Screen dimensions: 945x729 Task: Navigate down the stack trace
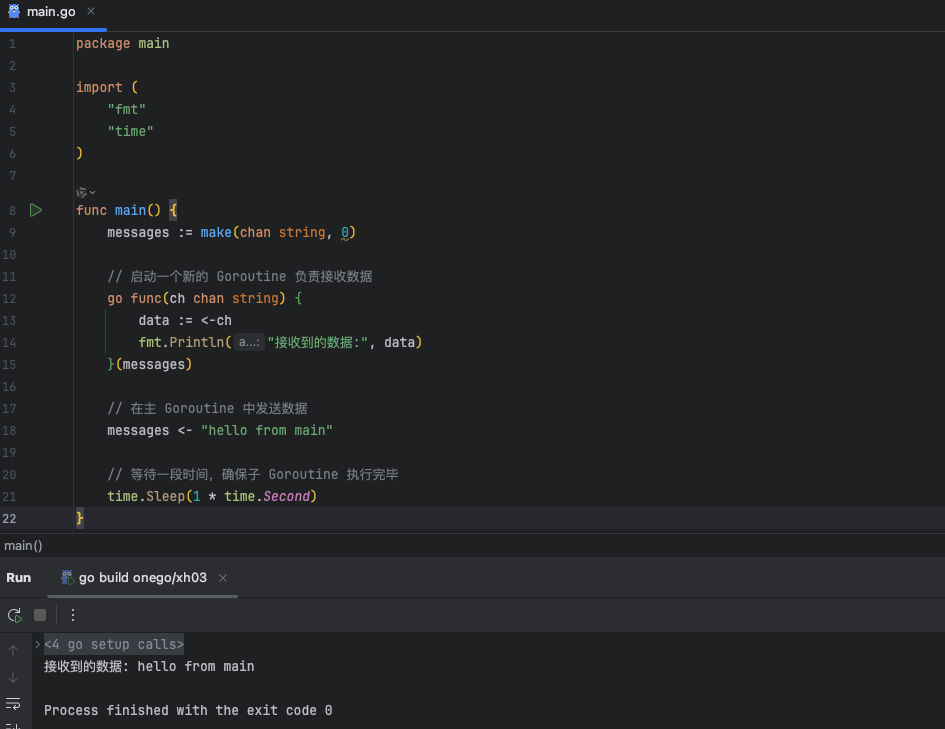coord(13,677)
